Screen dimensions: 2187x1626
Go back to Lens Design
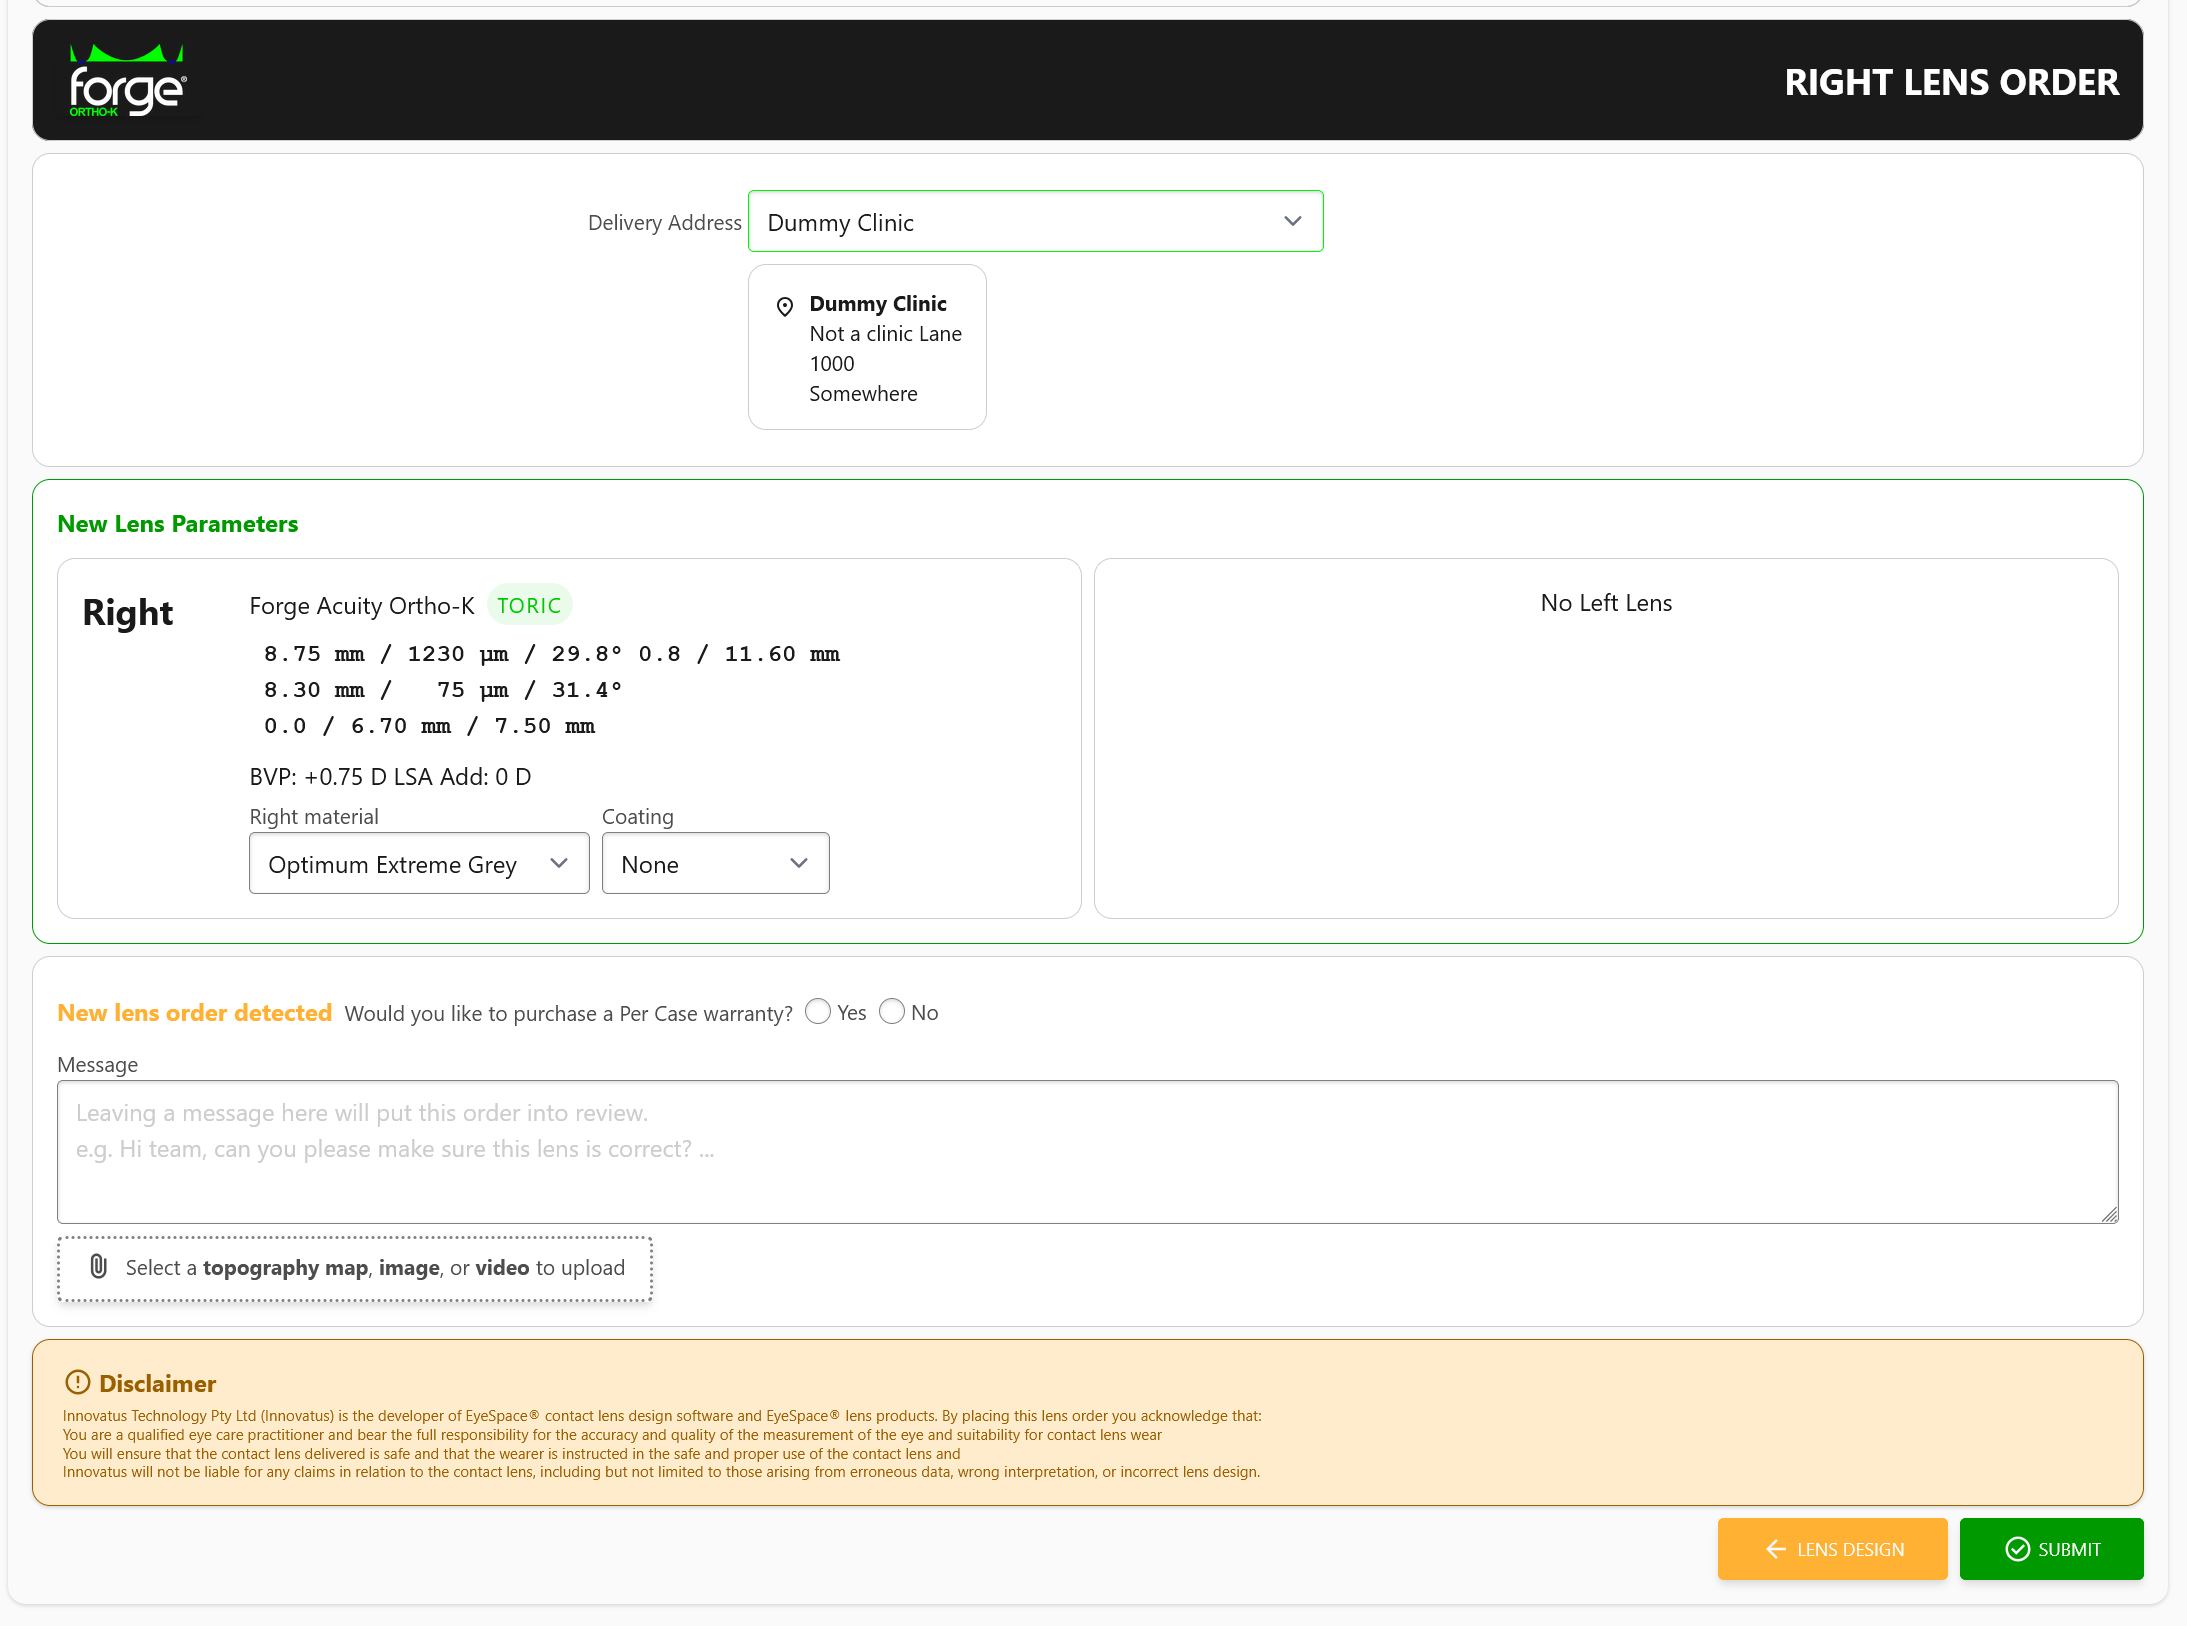click(1832, 1549)
